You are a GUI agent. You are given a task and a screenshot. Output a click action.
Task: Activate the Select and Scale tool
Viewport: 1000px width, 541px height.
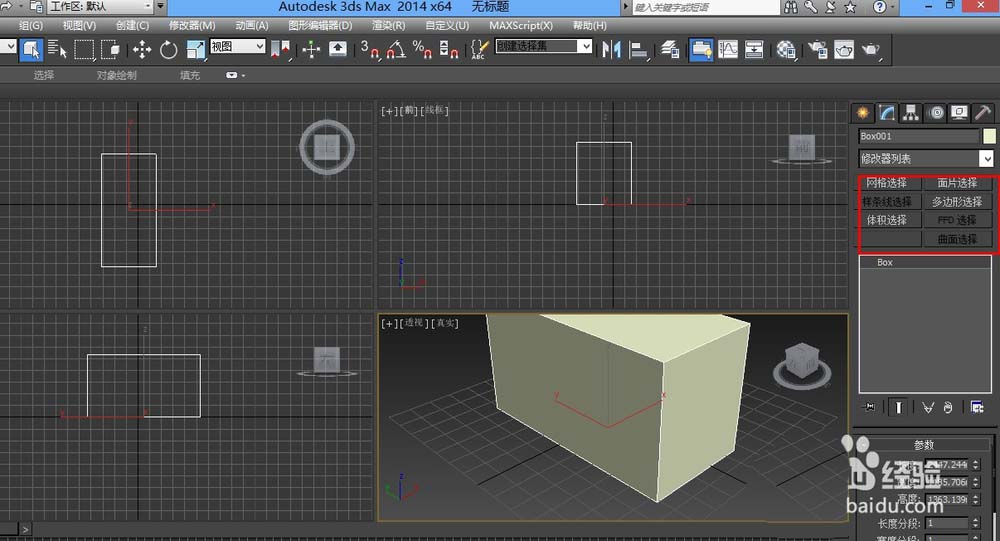(x=195, y=49)
